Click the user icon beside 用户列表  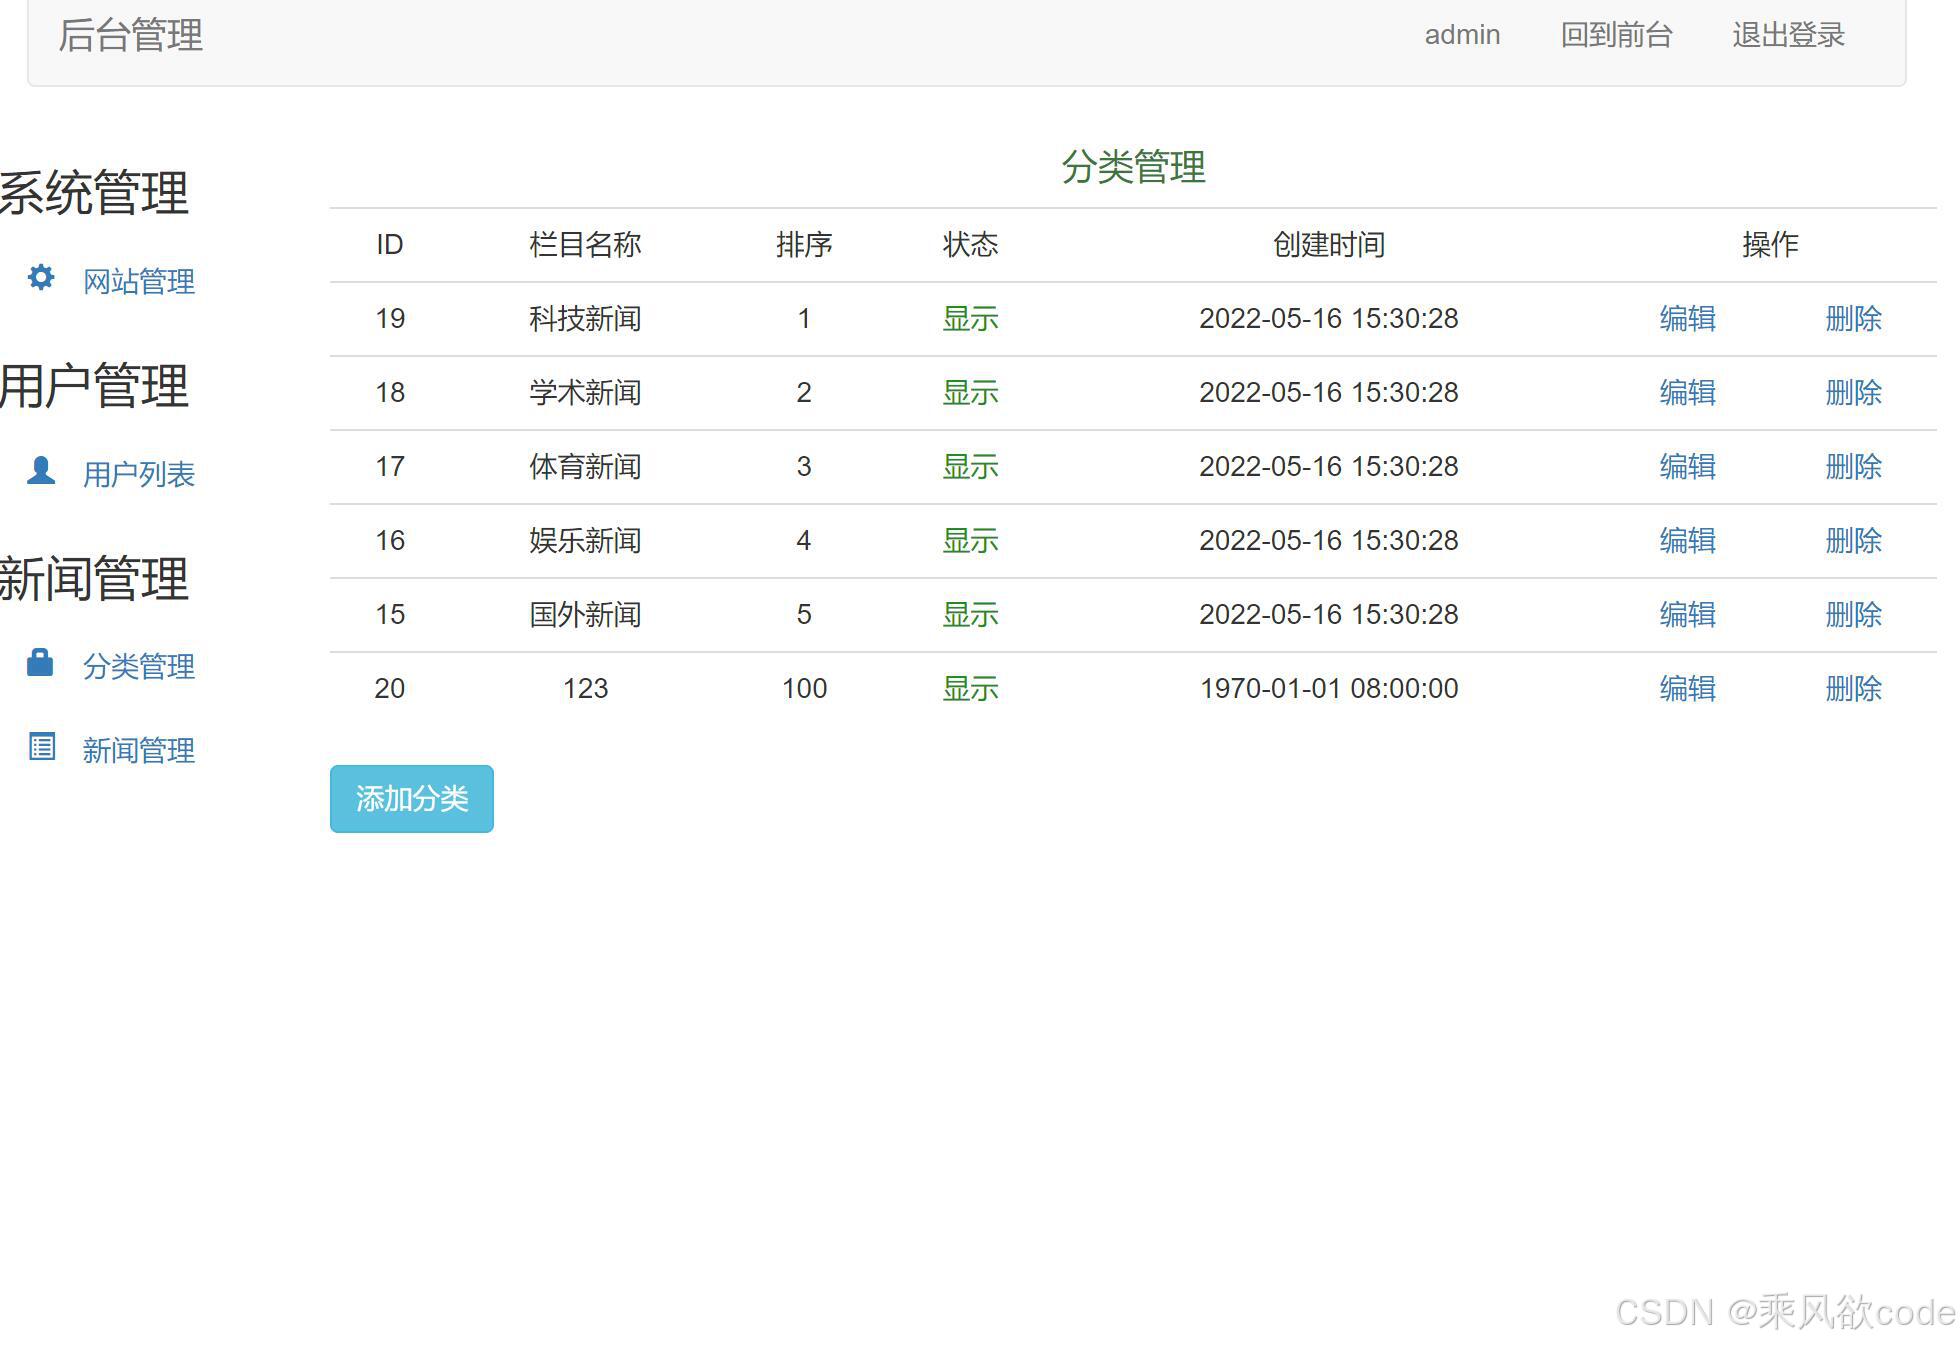click(x=41, y=470)
